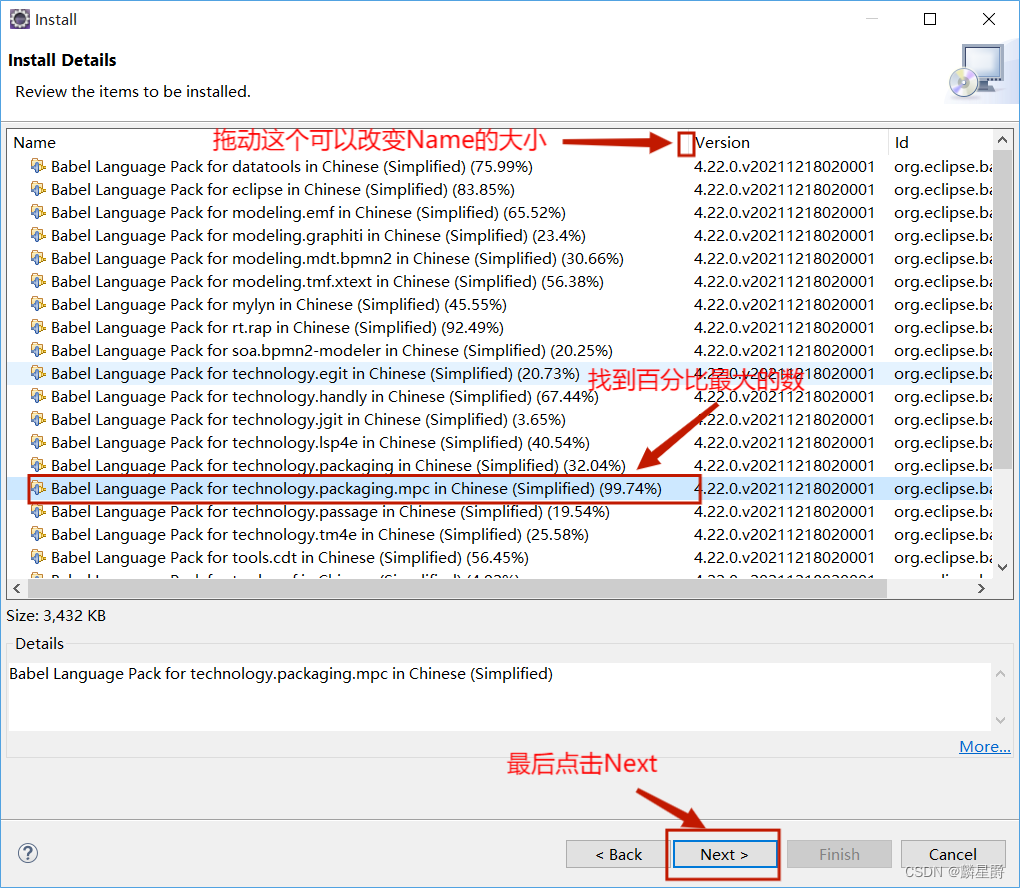Click the list's vertical scrollbar thumb

[x=1002, y=309]
